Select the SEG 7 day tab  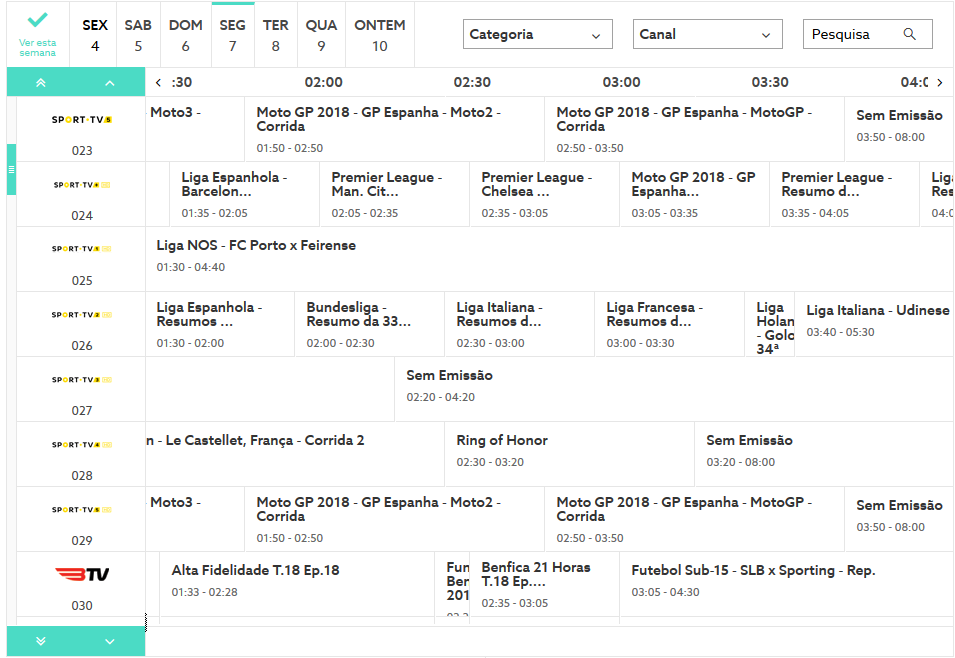click(233, 35)
